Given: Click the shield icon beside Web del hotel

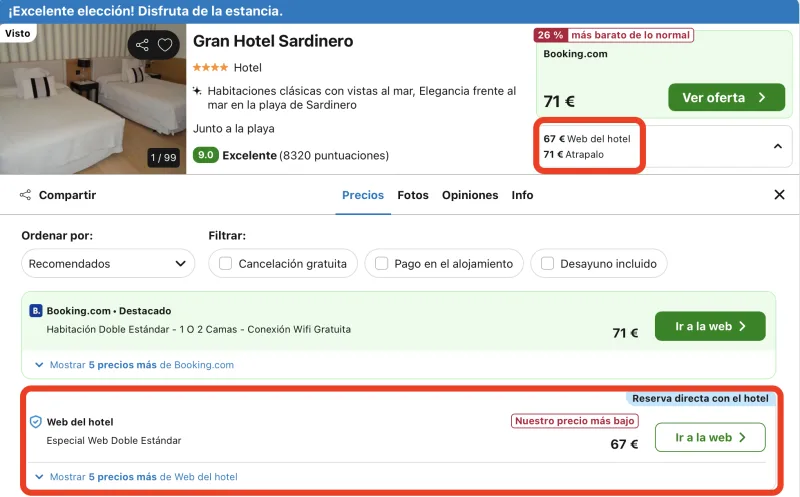Looking at the screenshot, I should (36, 422).
